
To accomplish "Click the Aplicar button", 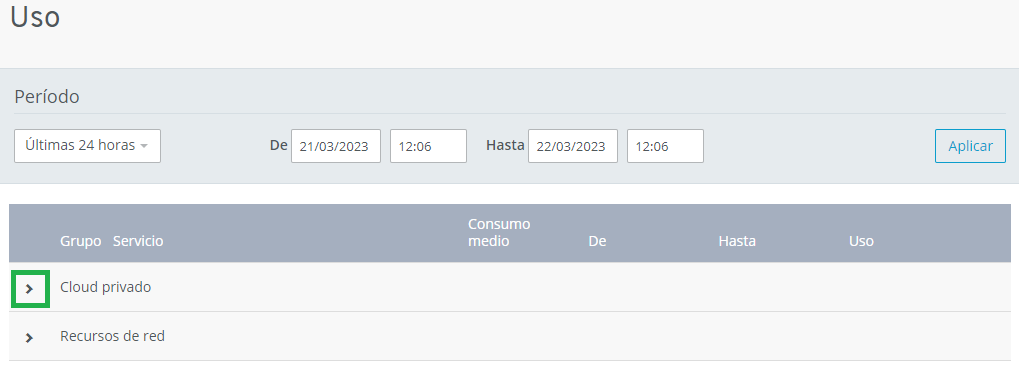I will 970,146.
